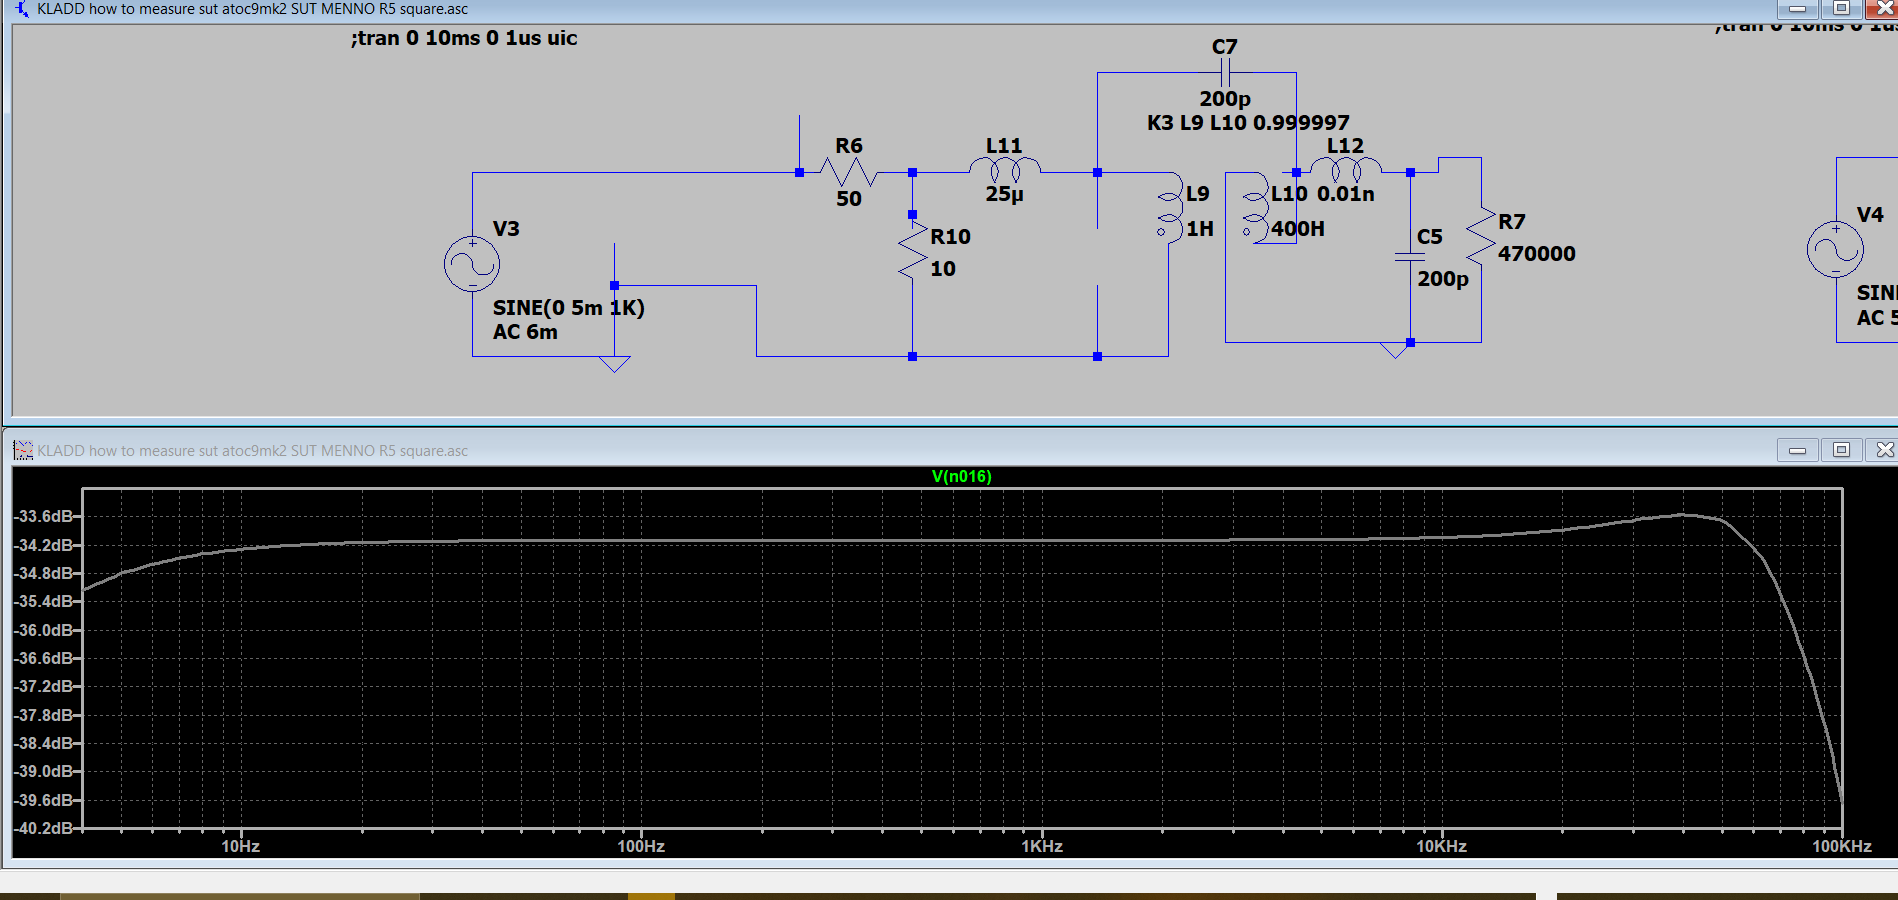
Task: Click the SINE(0 5m 1K) source value
Action: pos(568,308)
